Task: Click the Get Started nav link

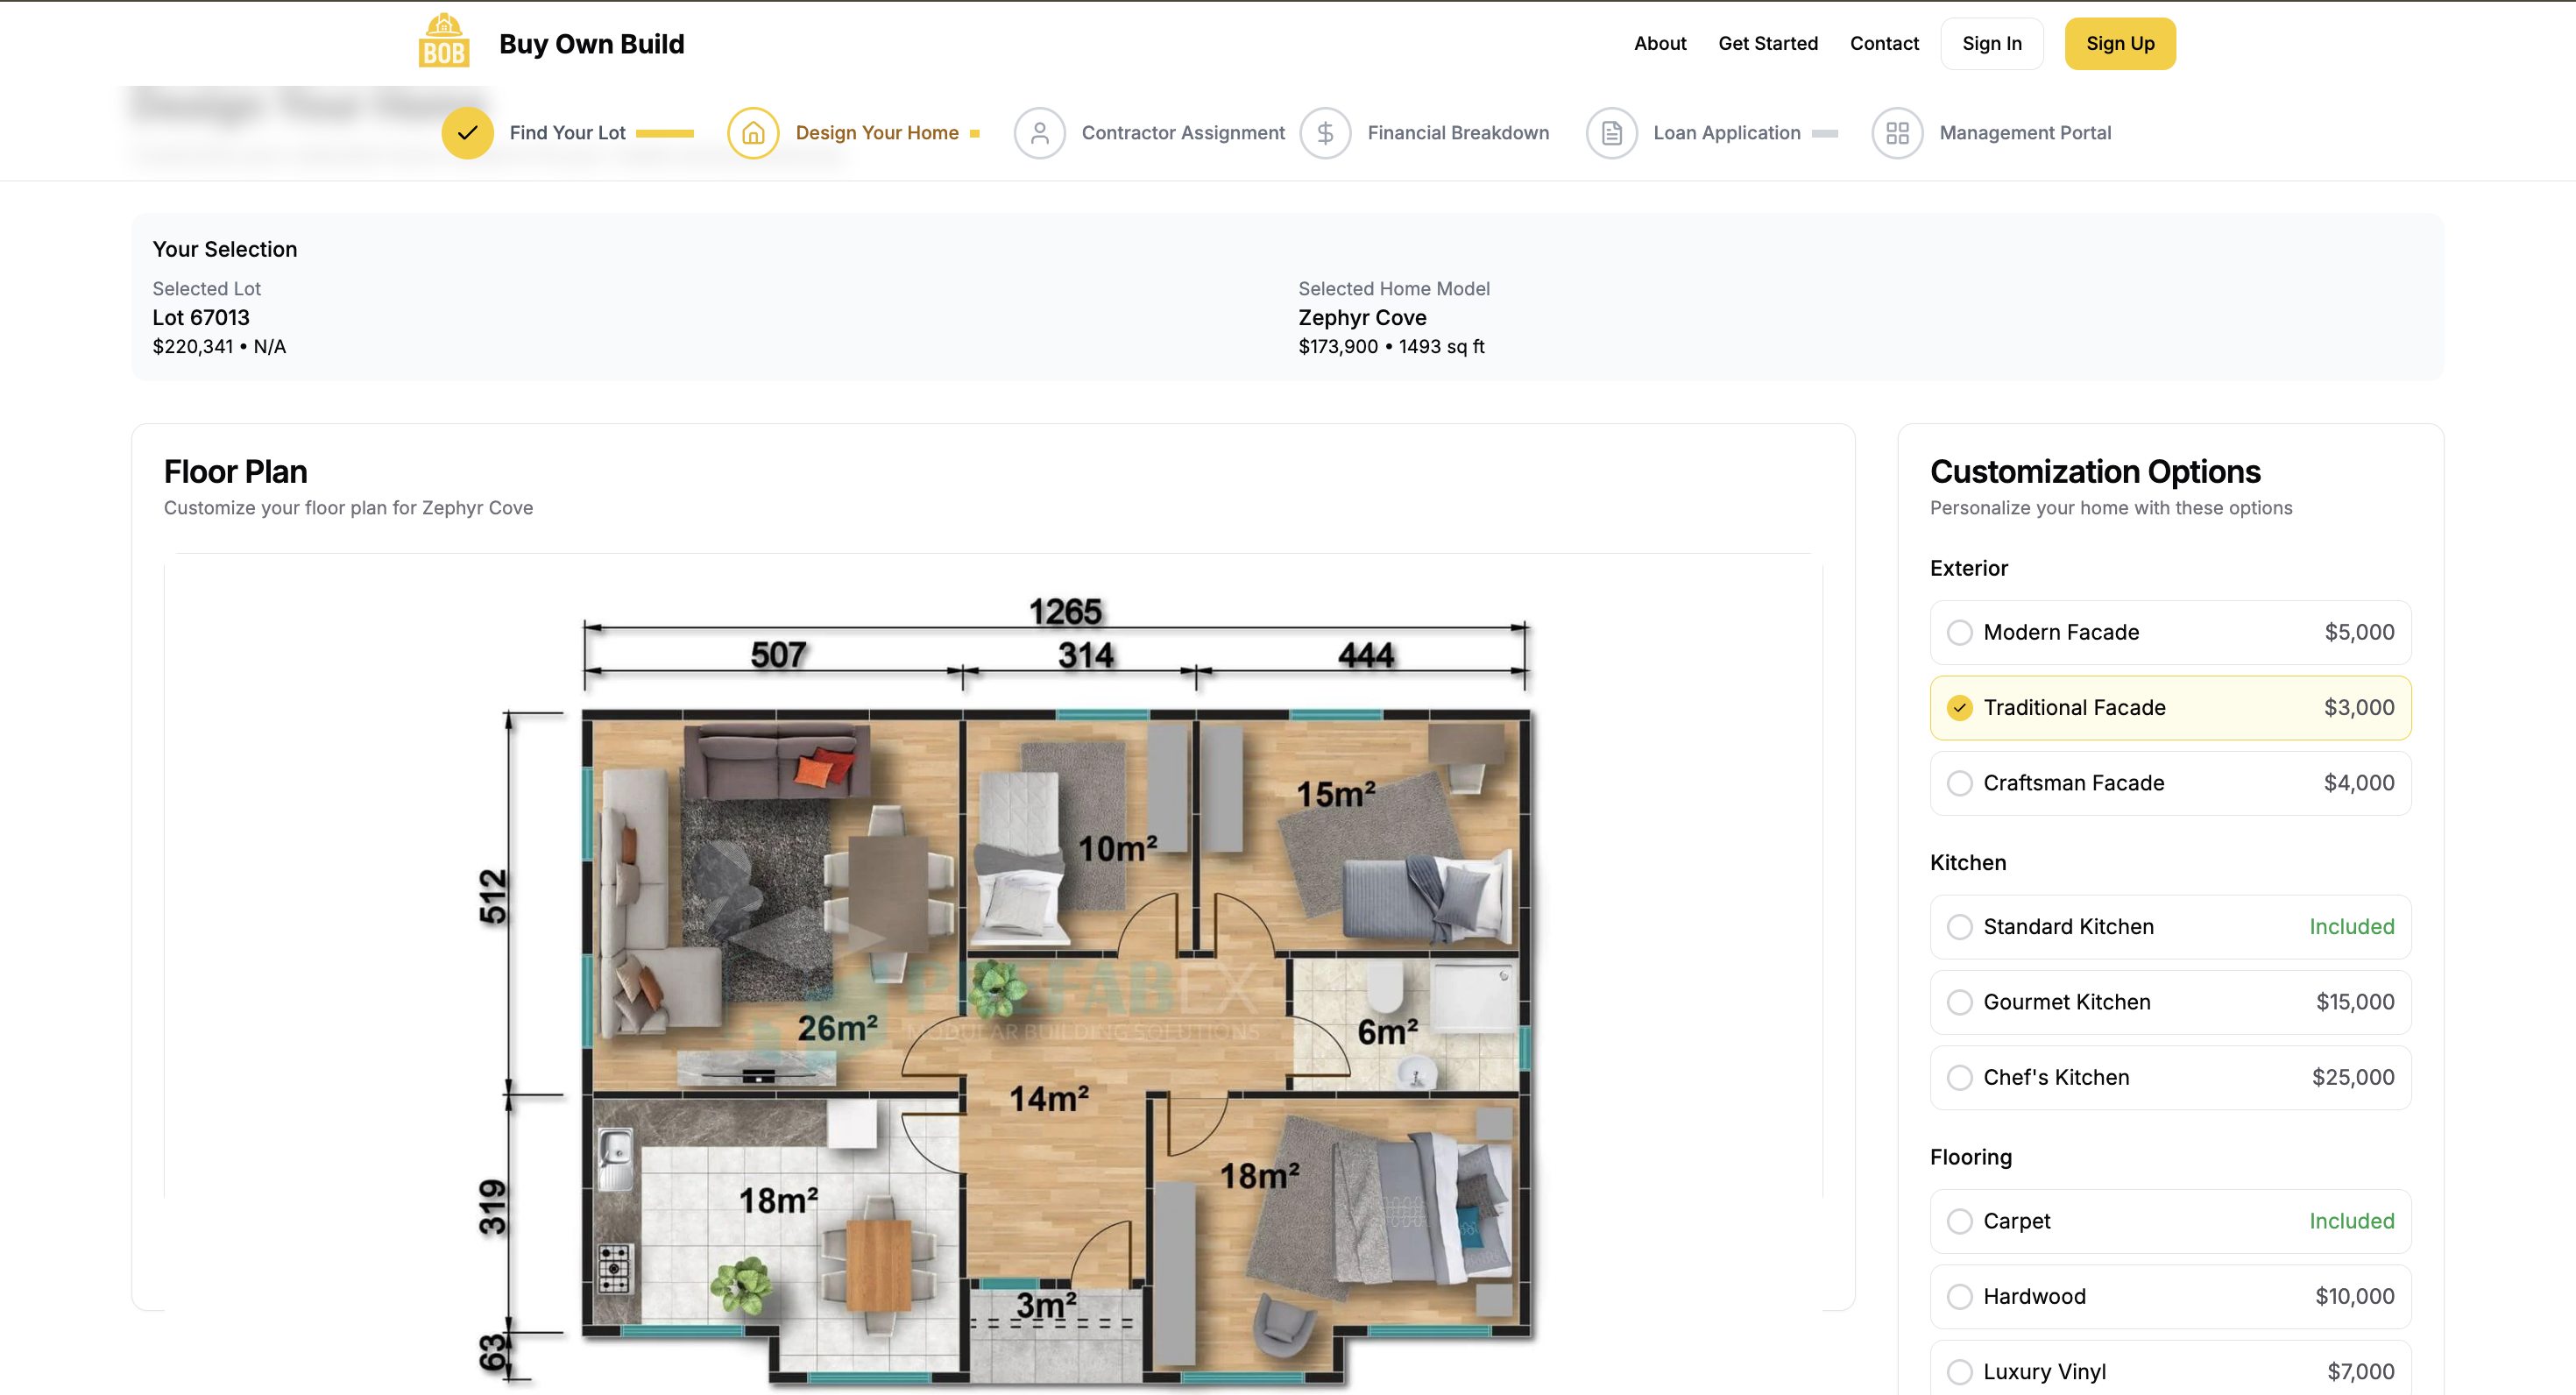Action: (x=1768, y=43)
